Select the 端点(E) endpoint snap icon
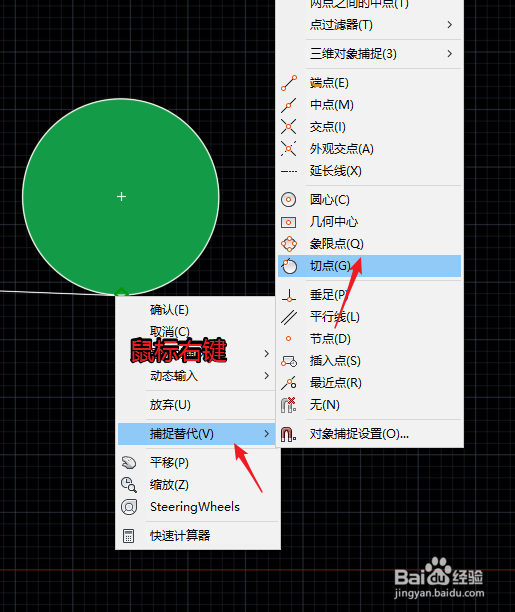 click(x=289, y=83)
